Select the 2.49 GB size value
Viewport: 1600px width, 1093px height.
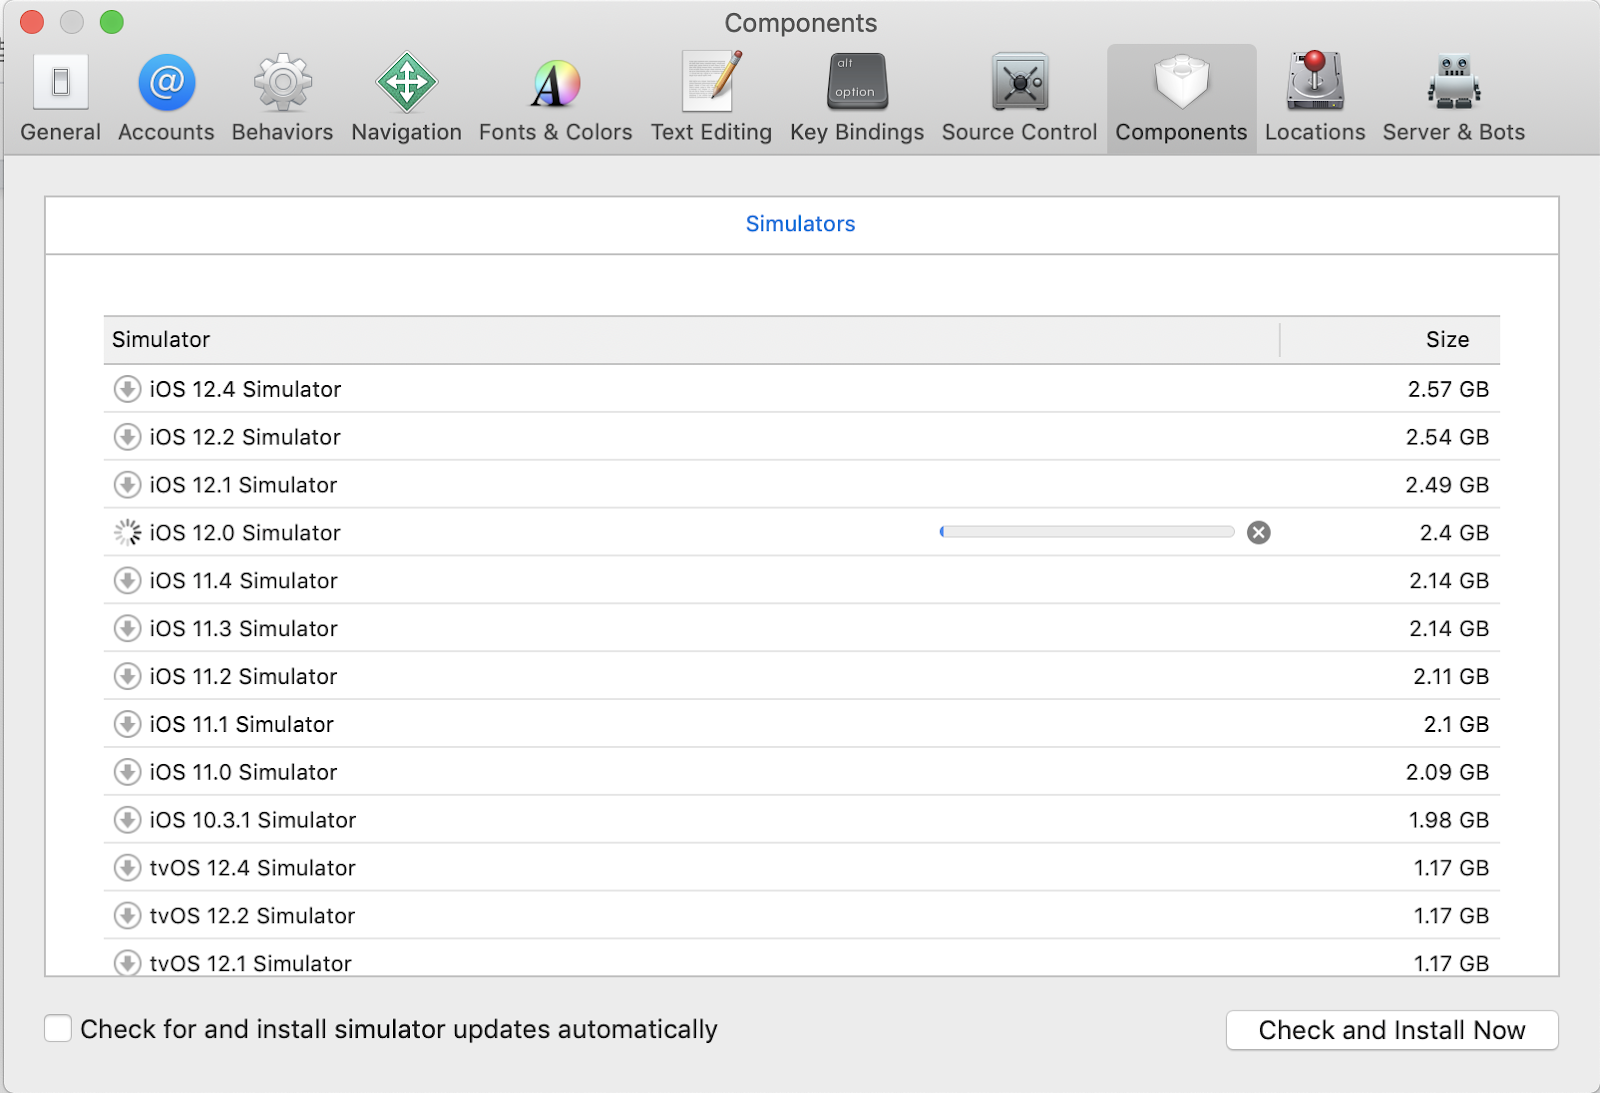1447,485
